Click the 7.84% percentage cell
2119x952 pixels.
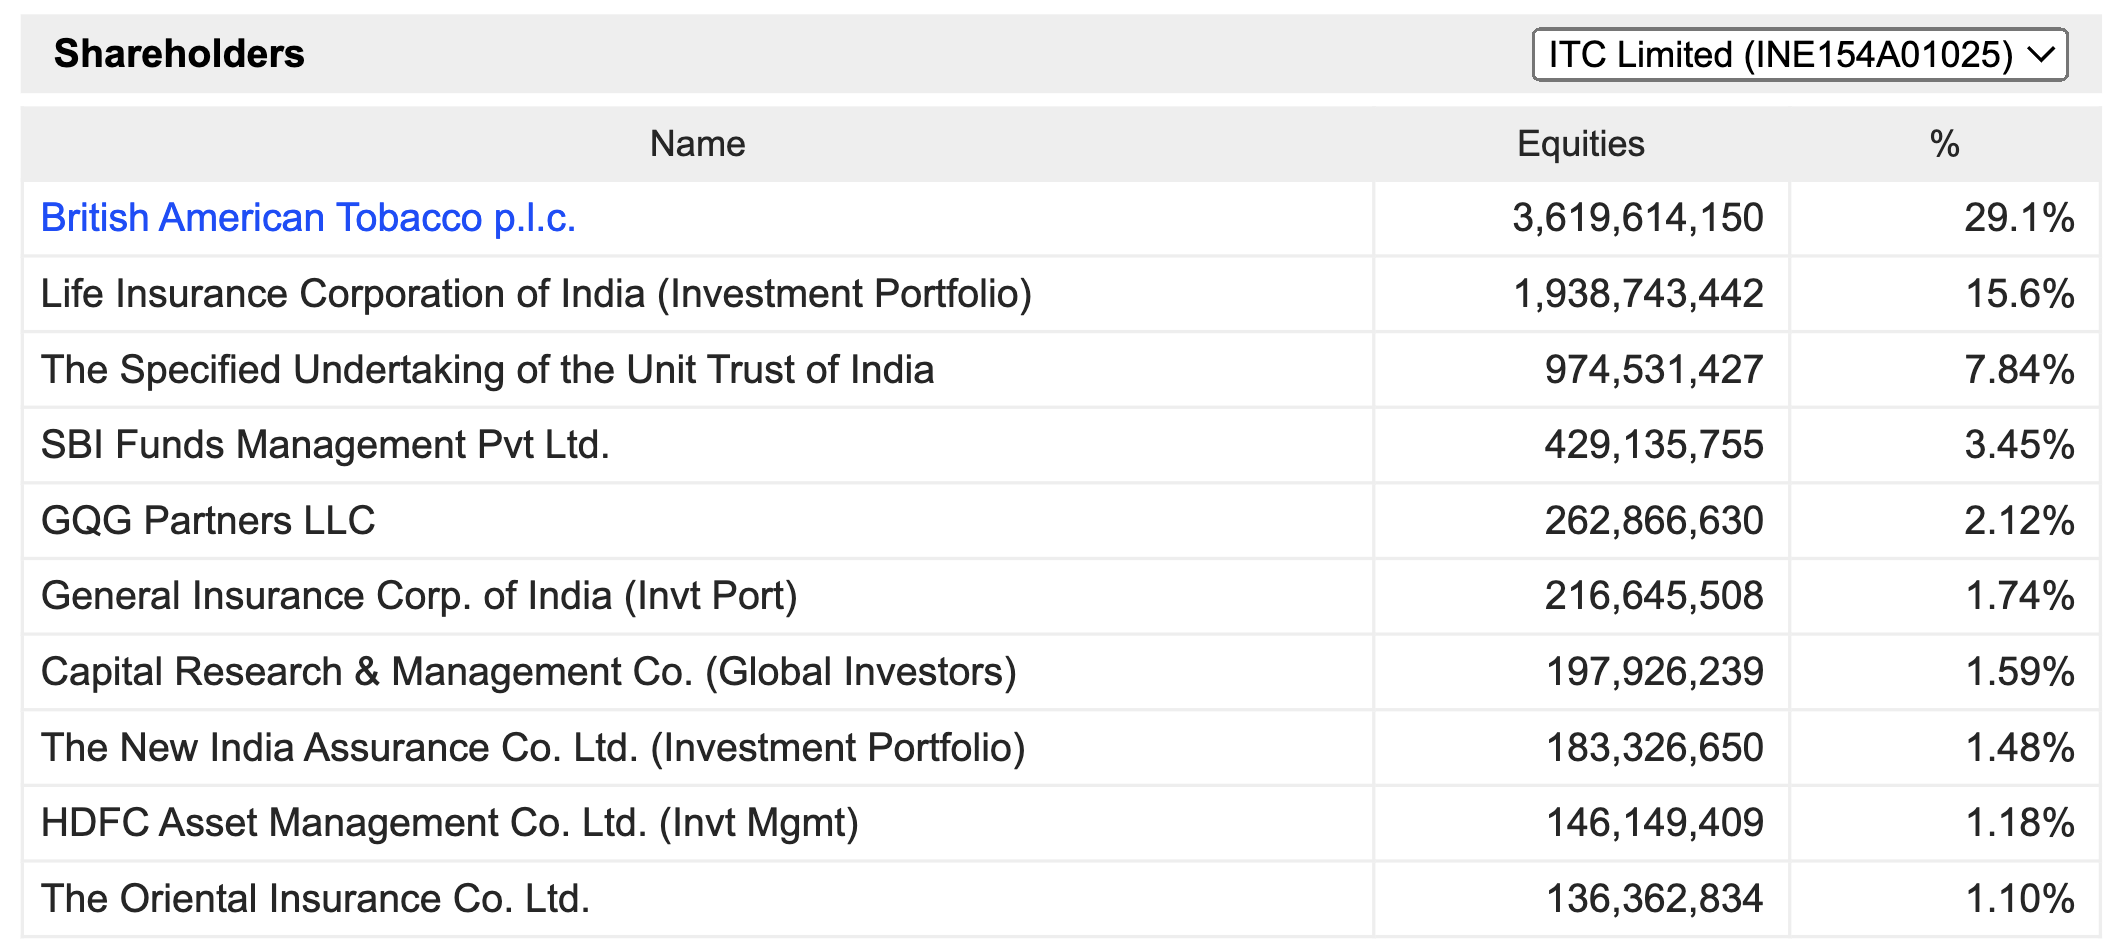[2019, 370]
